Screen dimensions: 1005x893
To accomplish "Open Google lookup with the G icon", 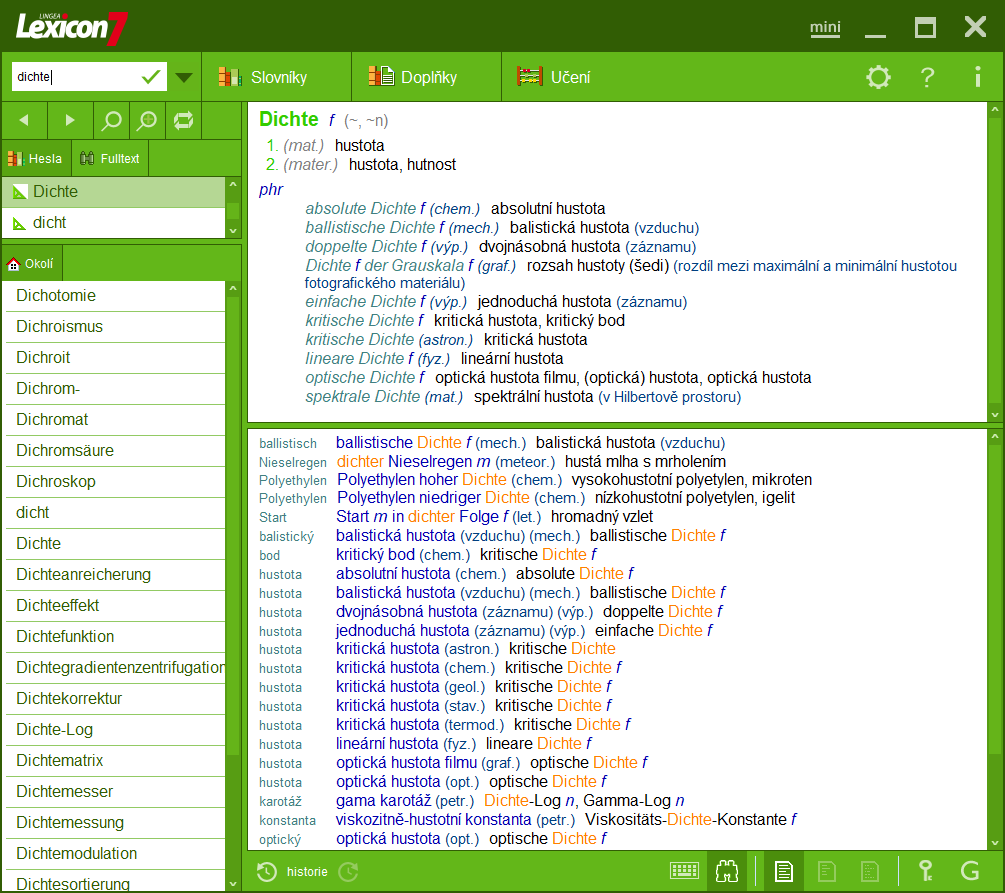I will [968, 871].
